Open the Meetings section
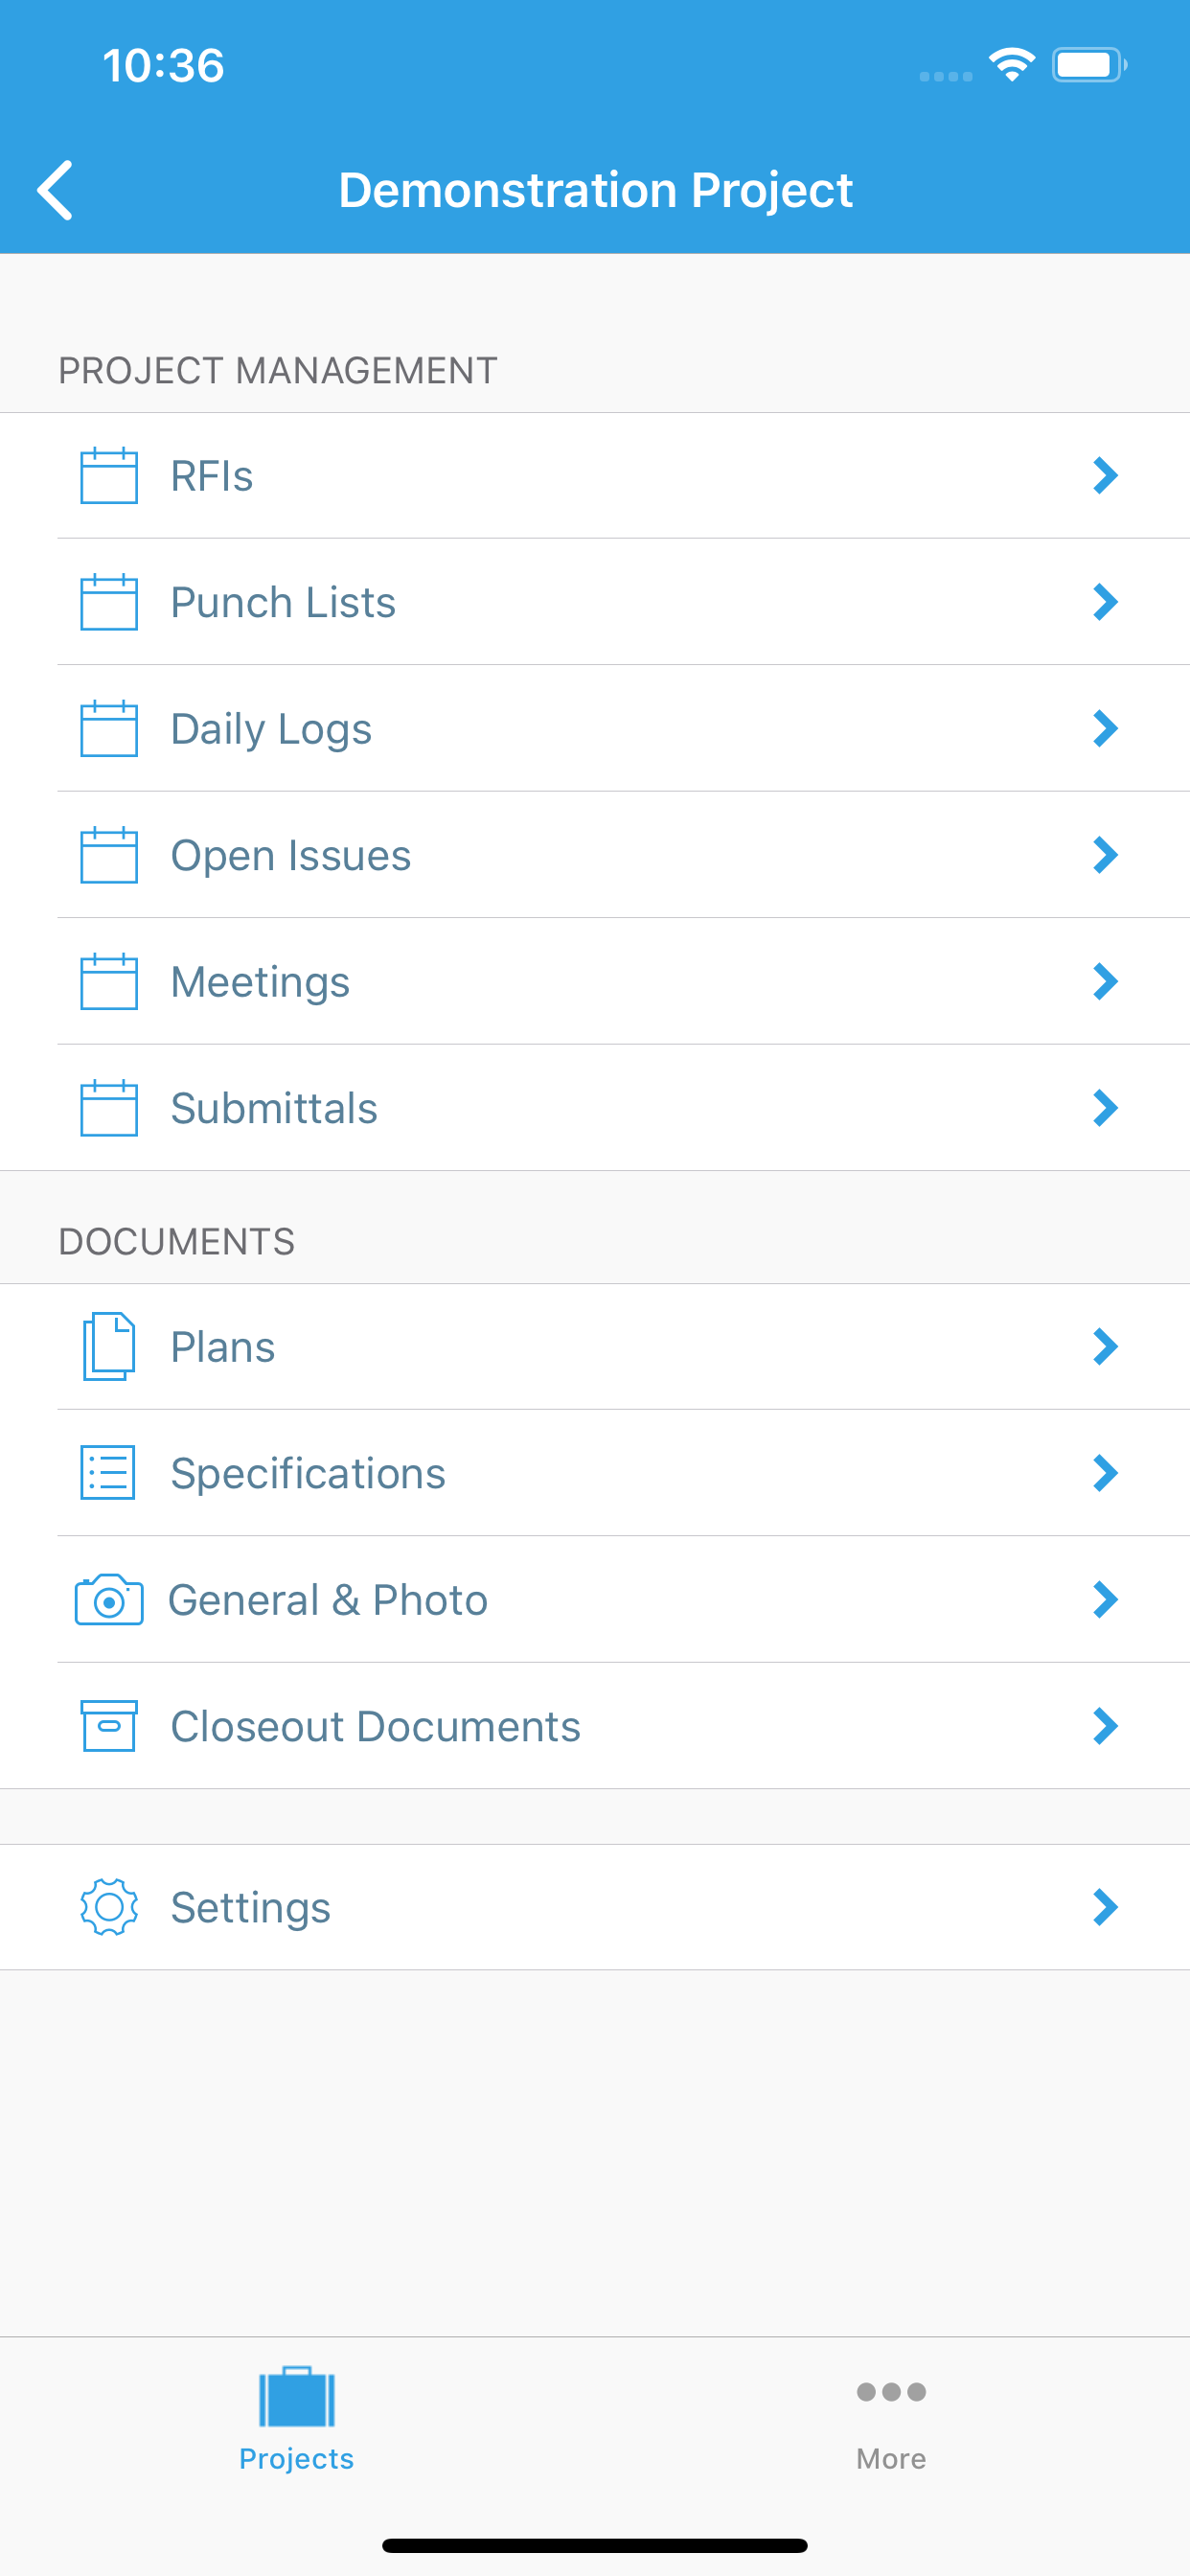This screenshot has width=1190, height=2576. [595, 981]
